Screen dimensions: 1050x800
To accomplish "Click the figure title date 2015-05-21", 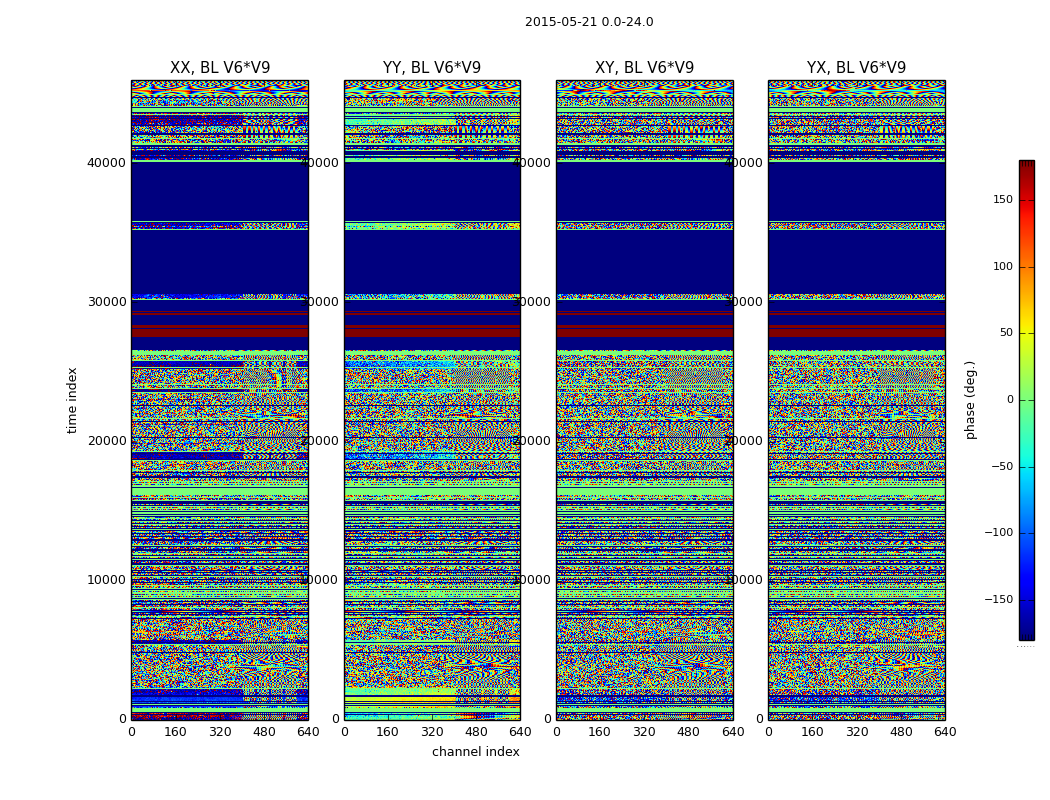I will pos(589,22).
